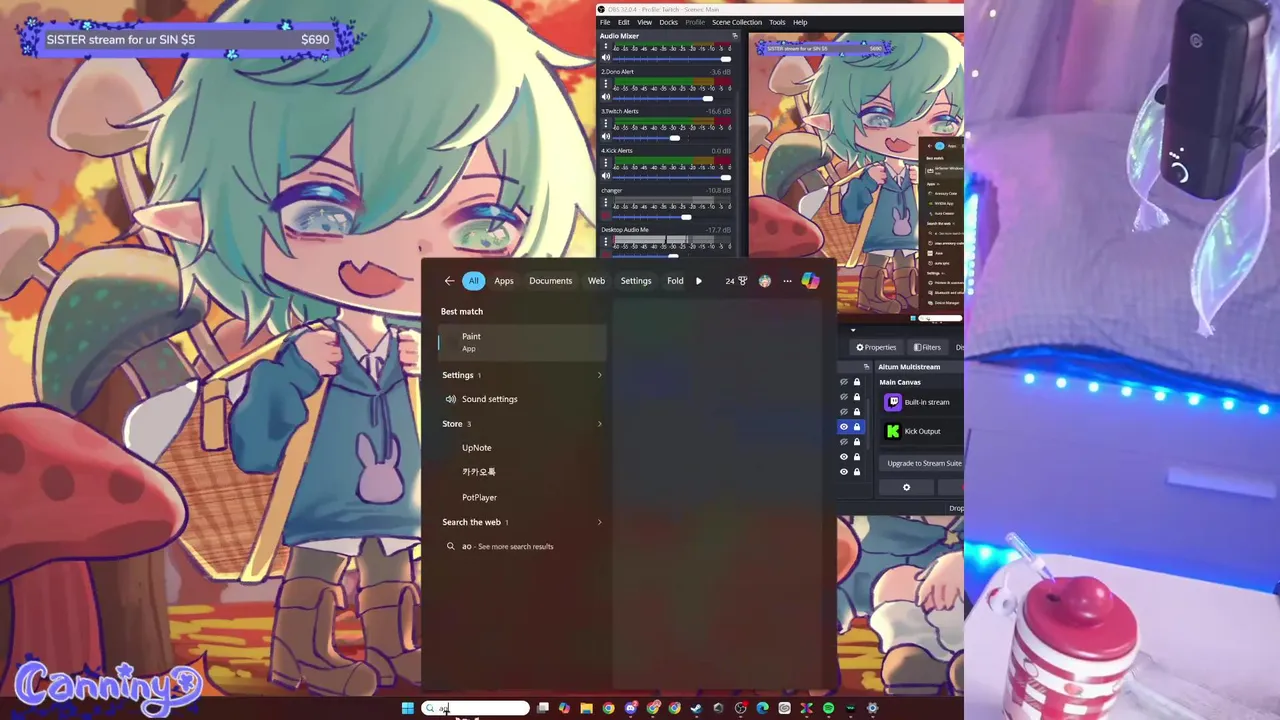Pop out the Sources dock via float icon

(866, 367)
